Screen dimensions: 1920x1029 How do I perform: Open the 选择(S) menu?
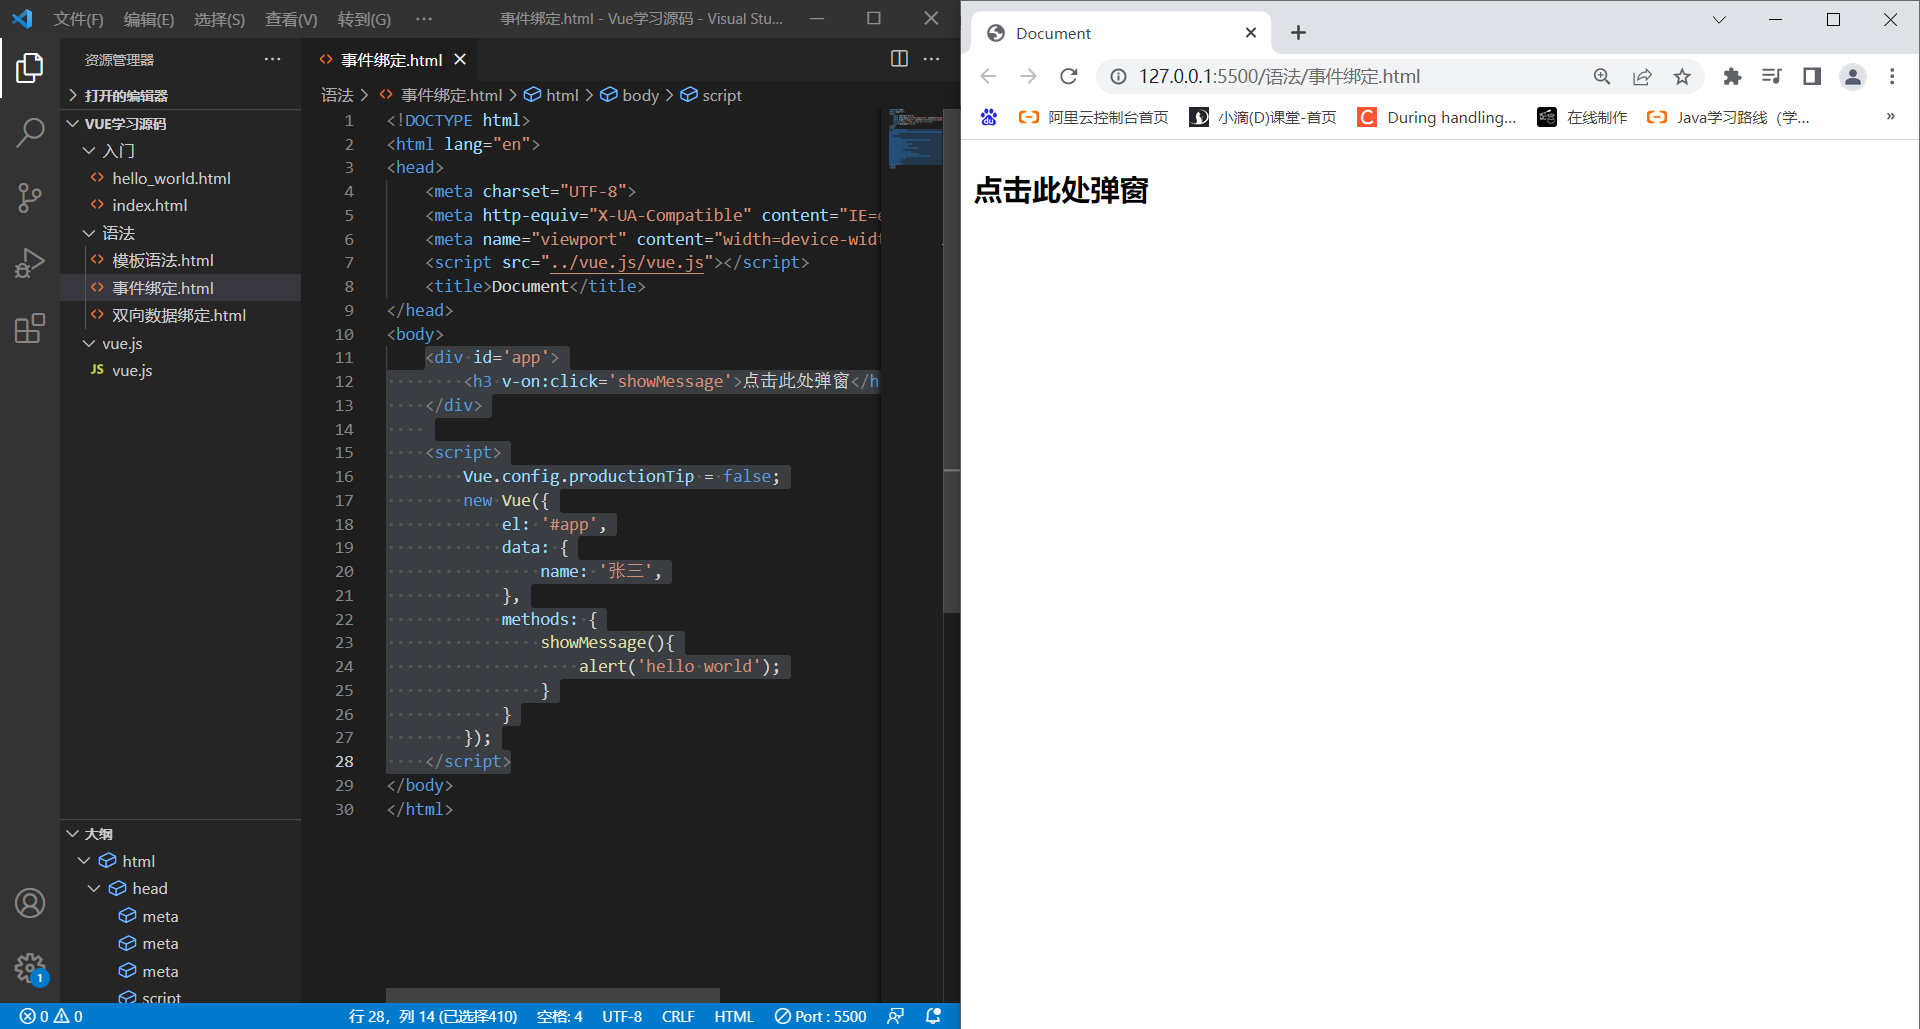219,19
